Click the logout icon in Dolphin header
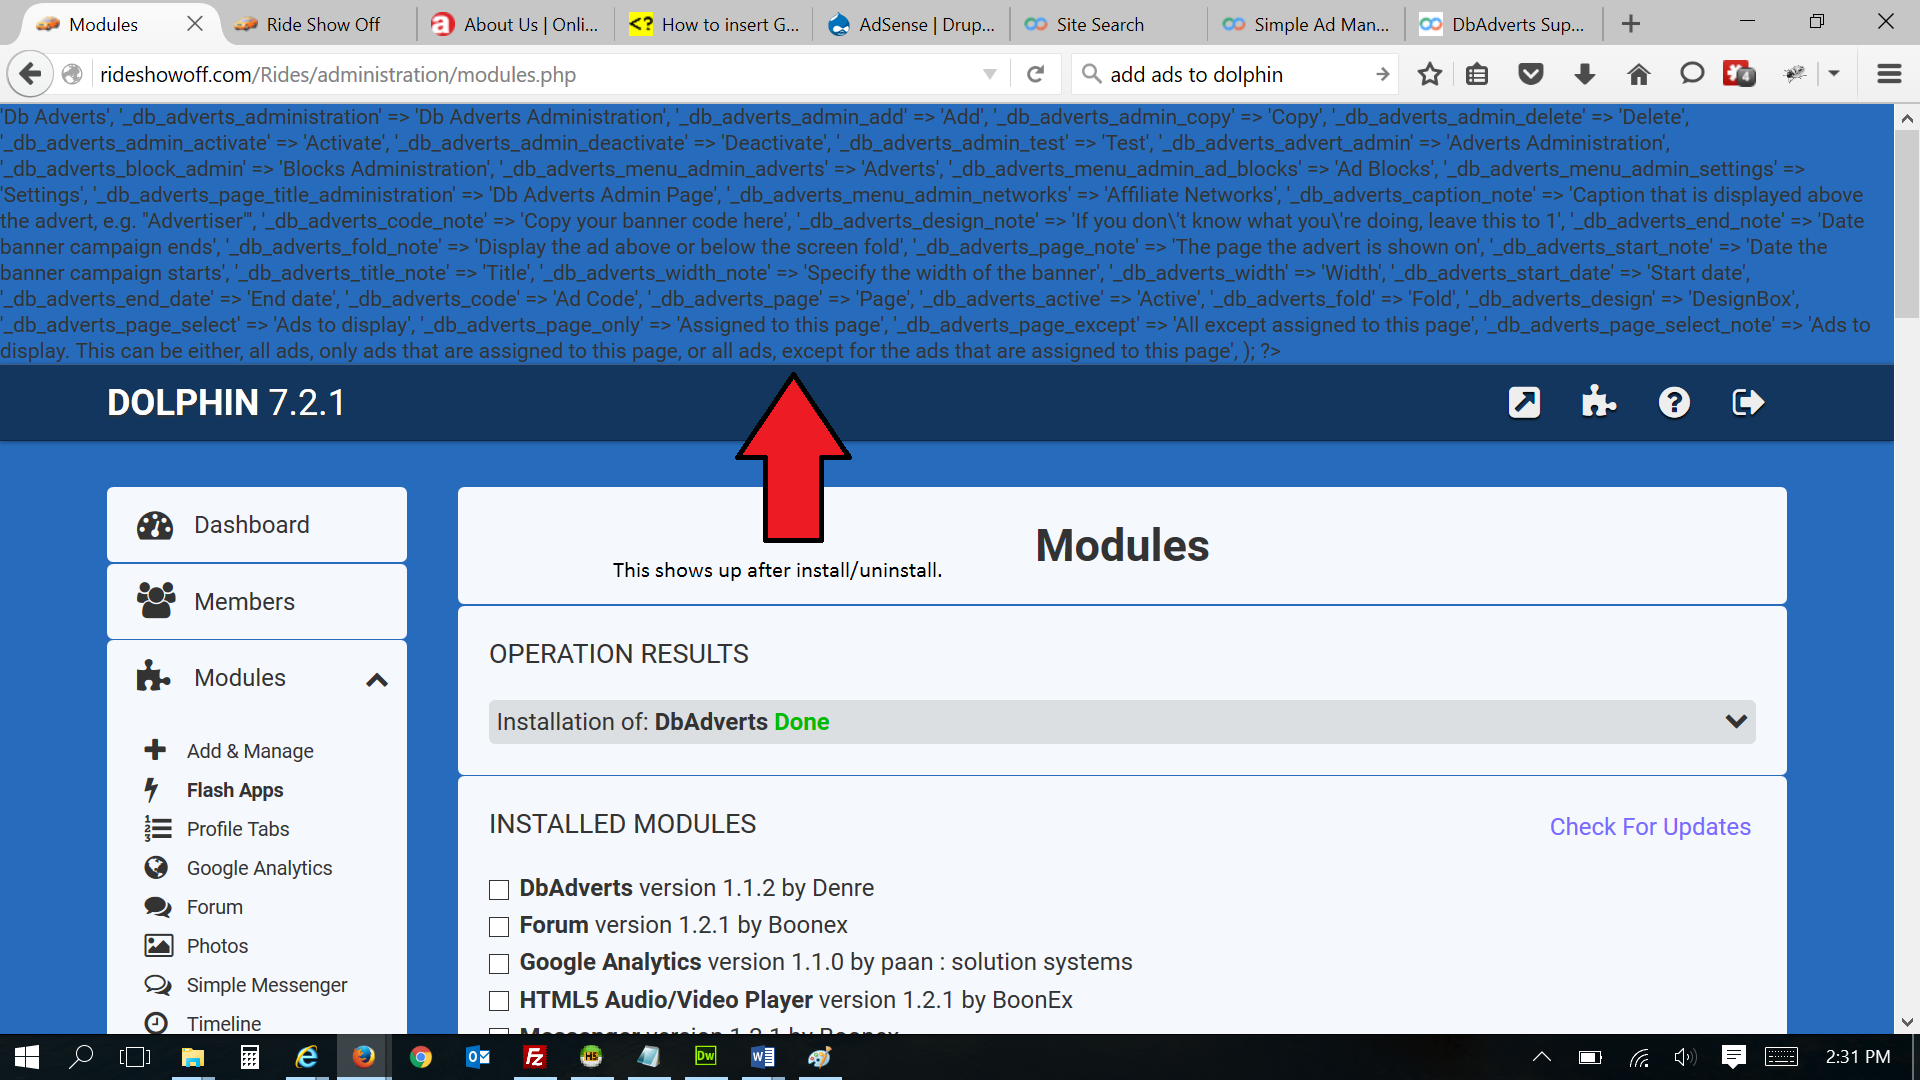 tap(1747, 403)
